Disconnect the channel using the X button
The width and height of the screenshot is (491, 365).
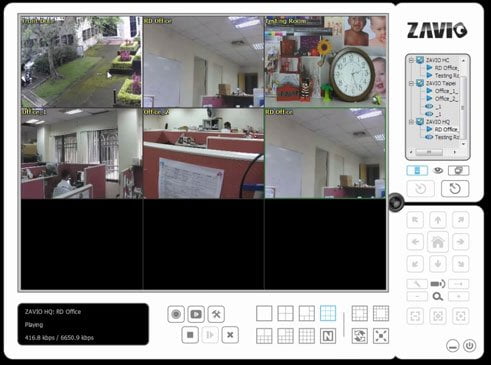230,335
